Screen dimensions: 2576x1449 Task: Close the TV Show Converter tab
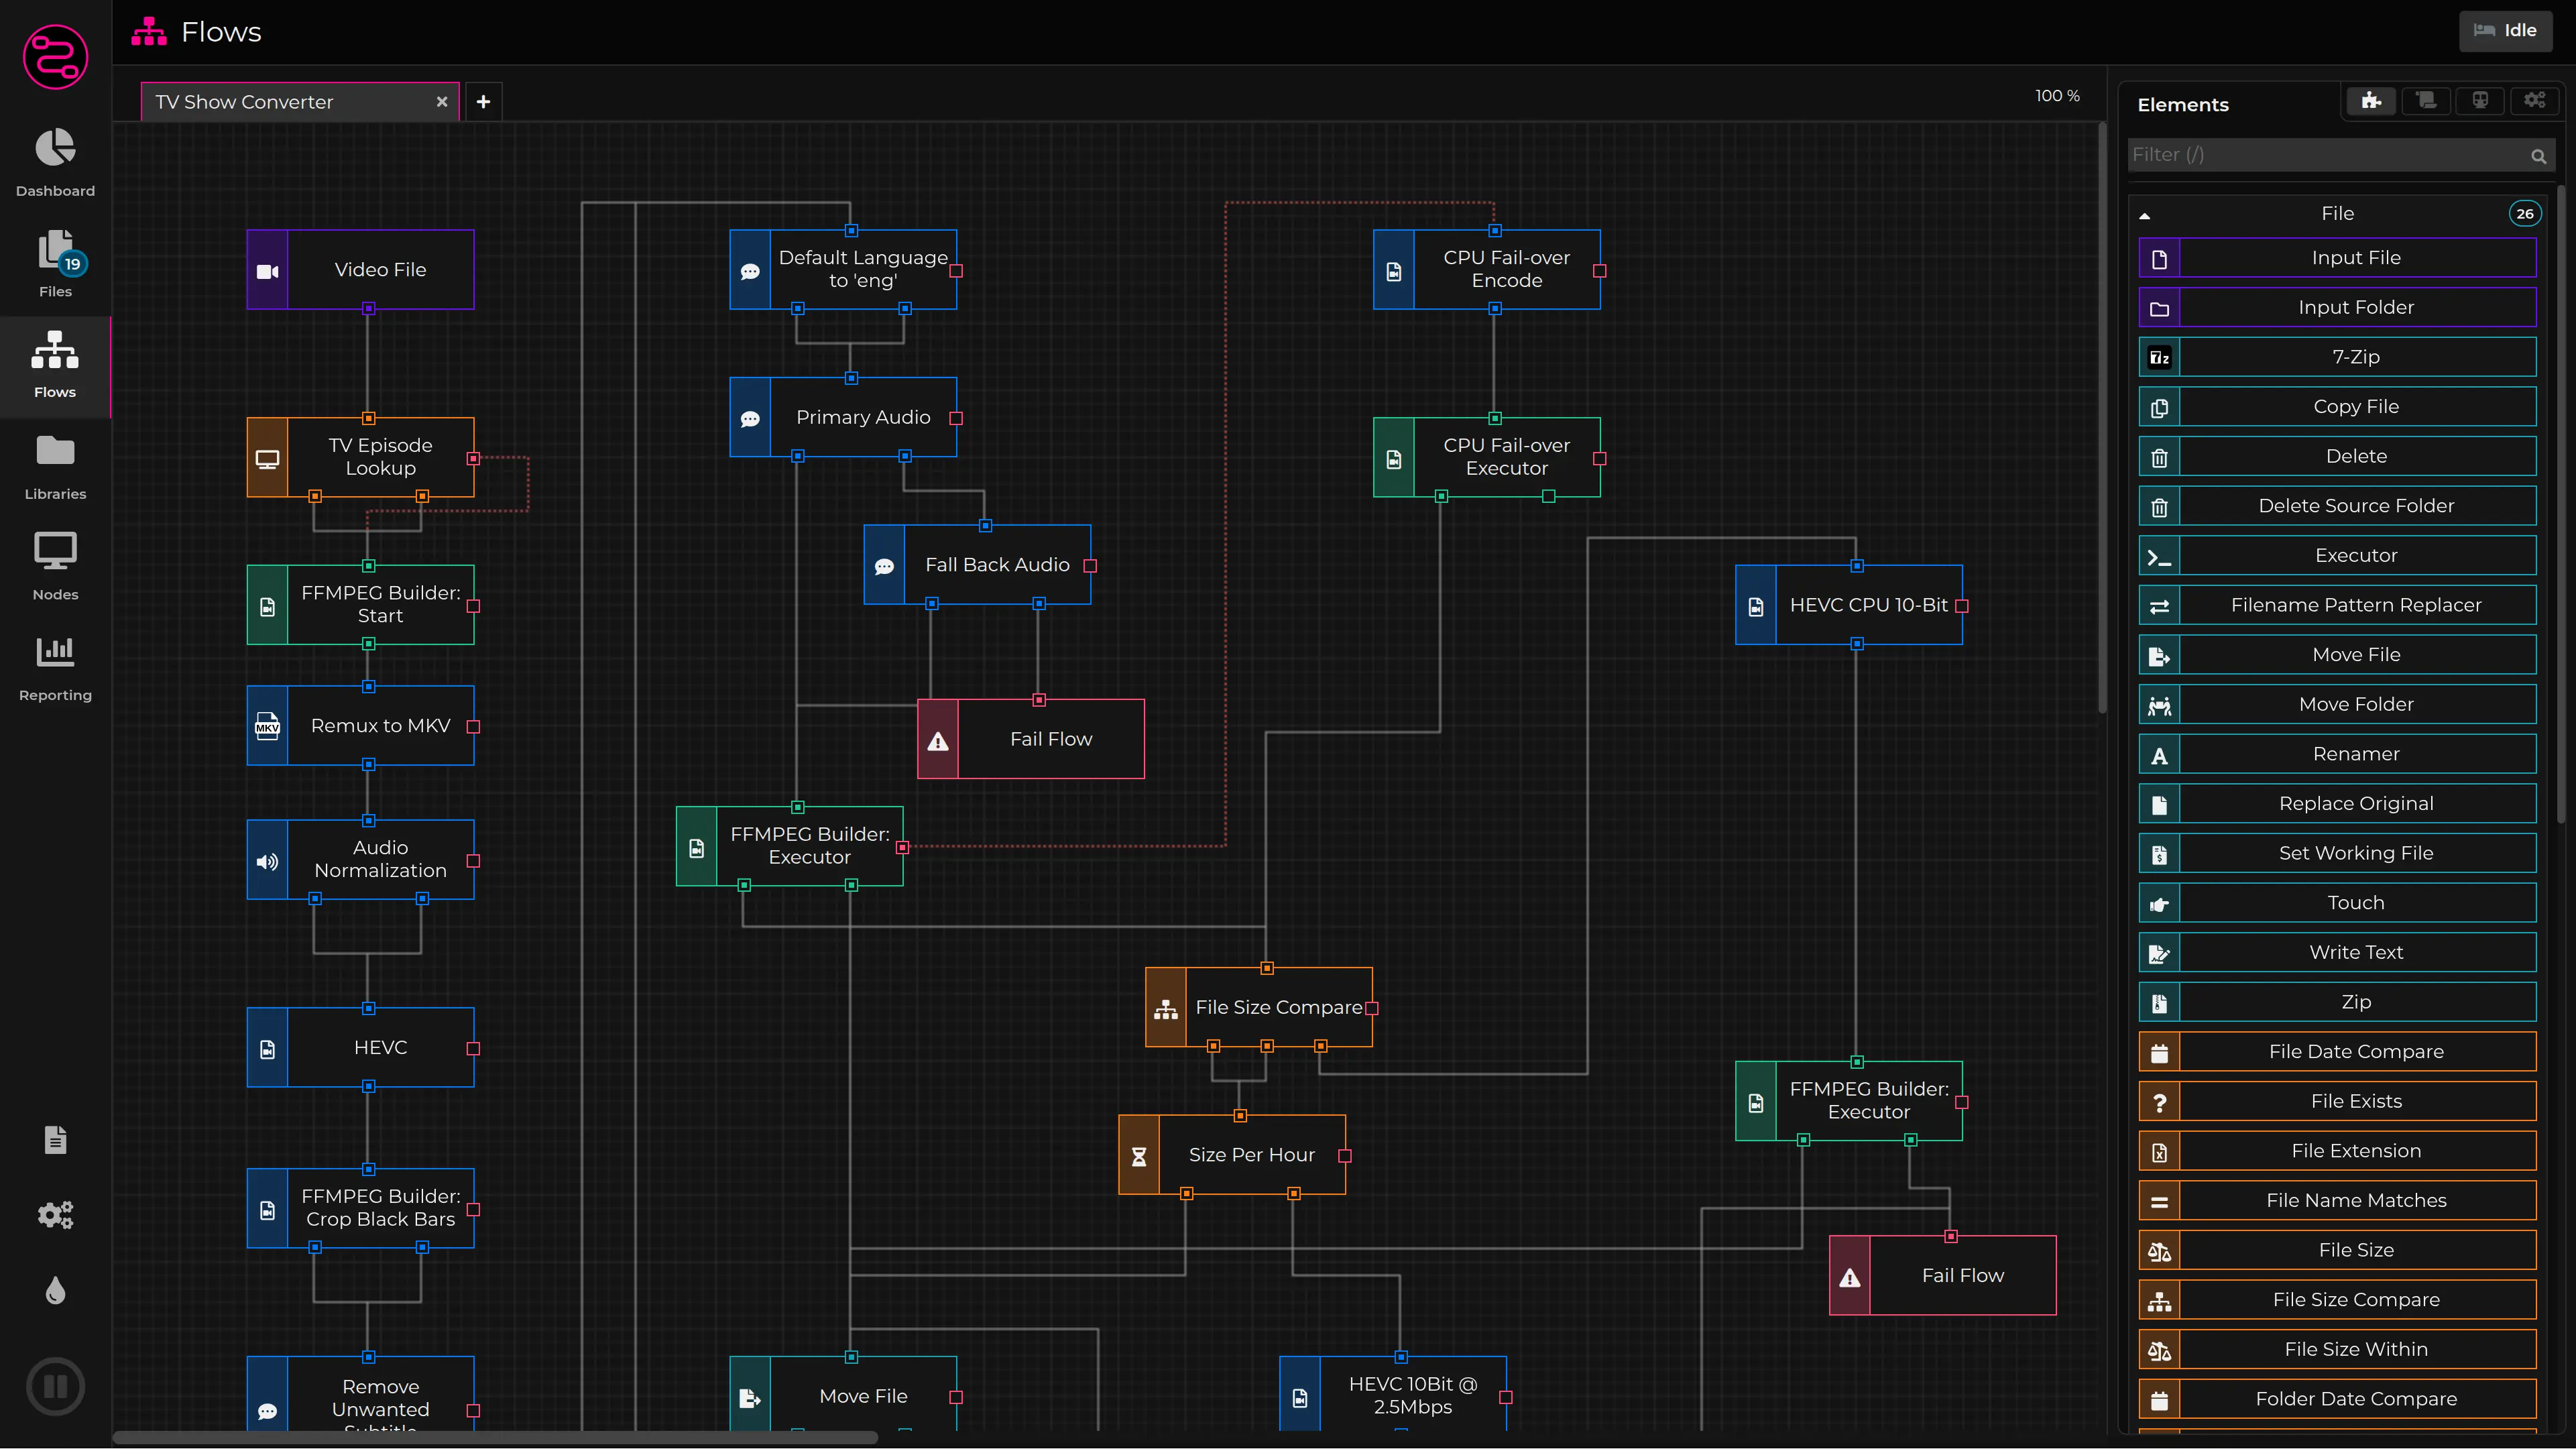click(x=441, y=101)
